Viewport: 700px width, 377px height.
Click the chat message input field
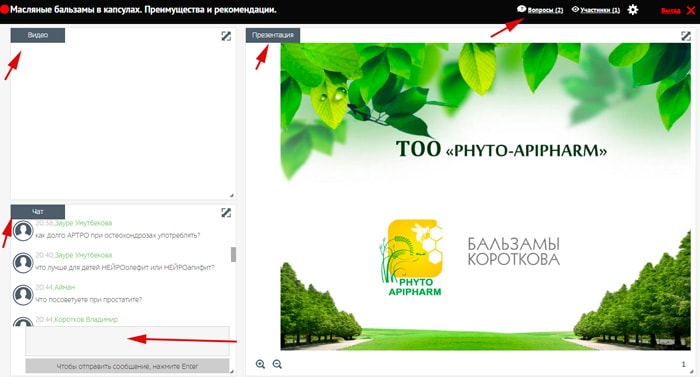127,341
